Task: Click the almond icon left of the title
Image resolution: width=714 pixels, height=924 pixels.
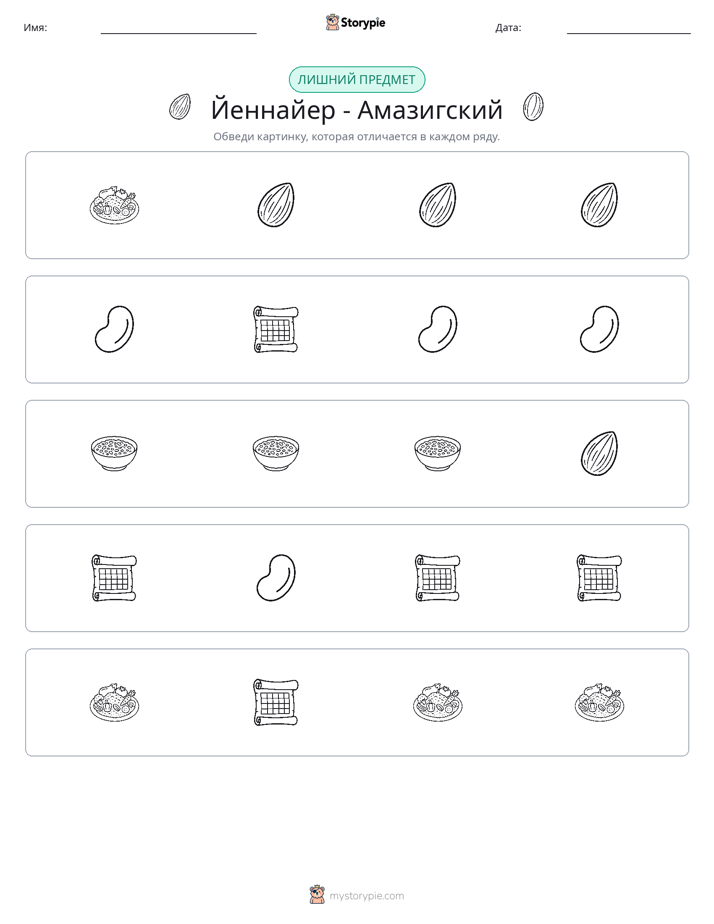Action: pos(180,107)
